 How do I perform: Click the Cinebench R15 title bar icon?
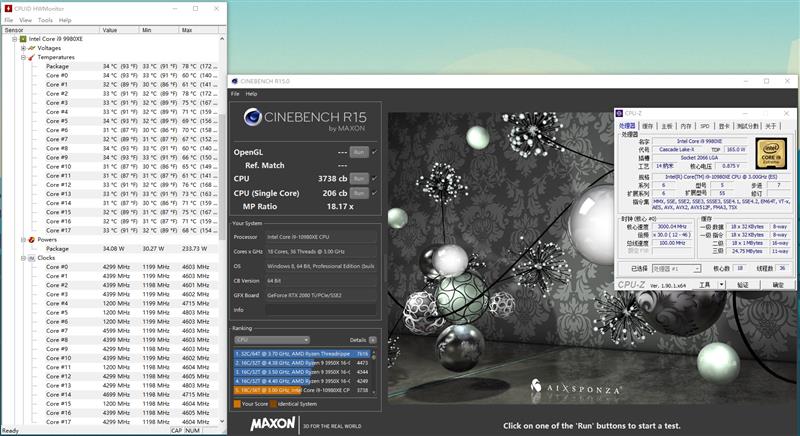point(235,81)
